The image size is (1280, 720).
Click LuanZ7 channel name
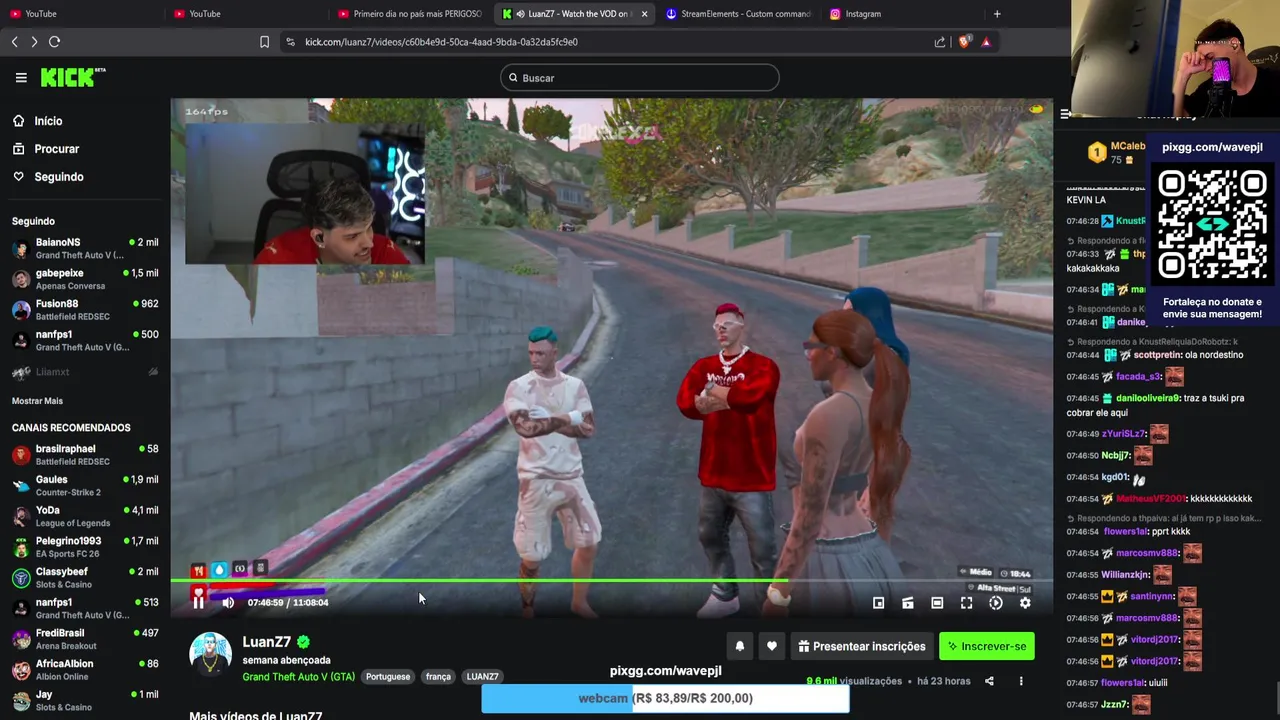click(266, 642)
